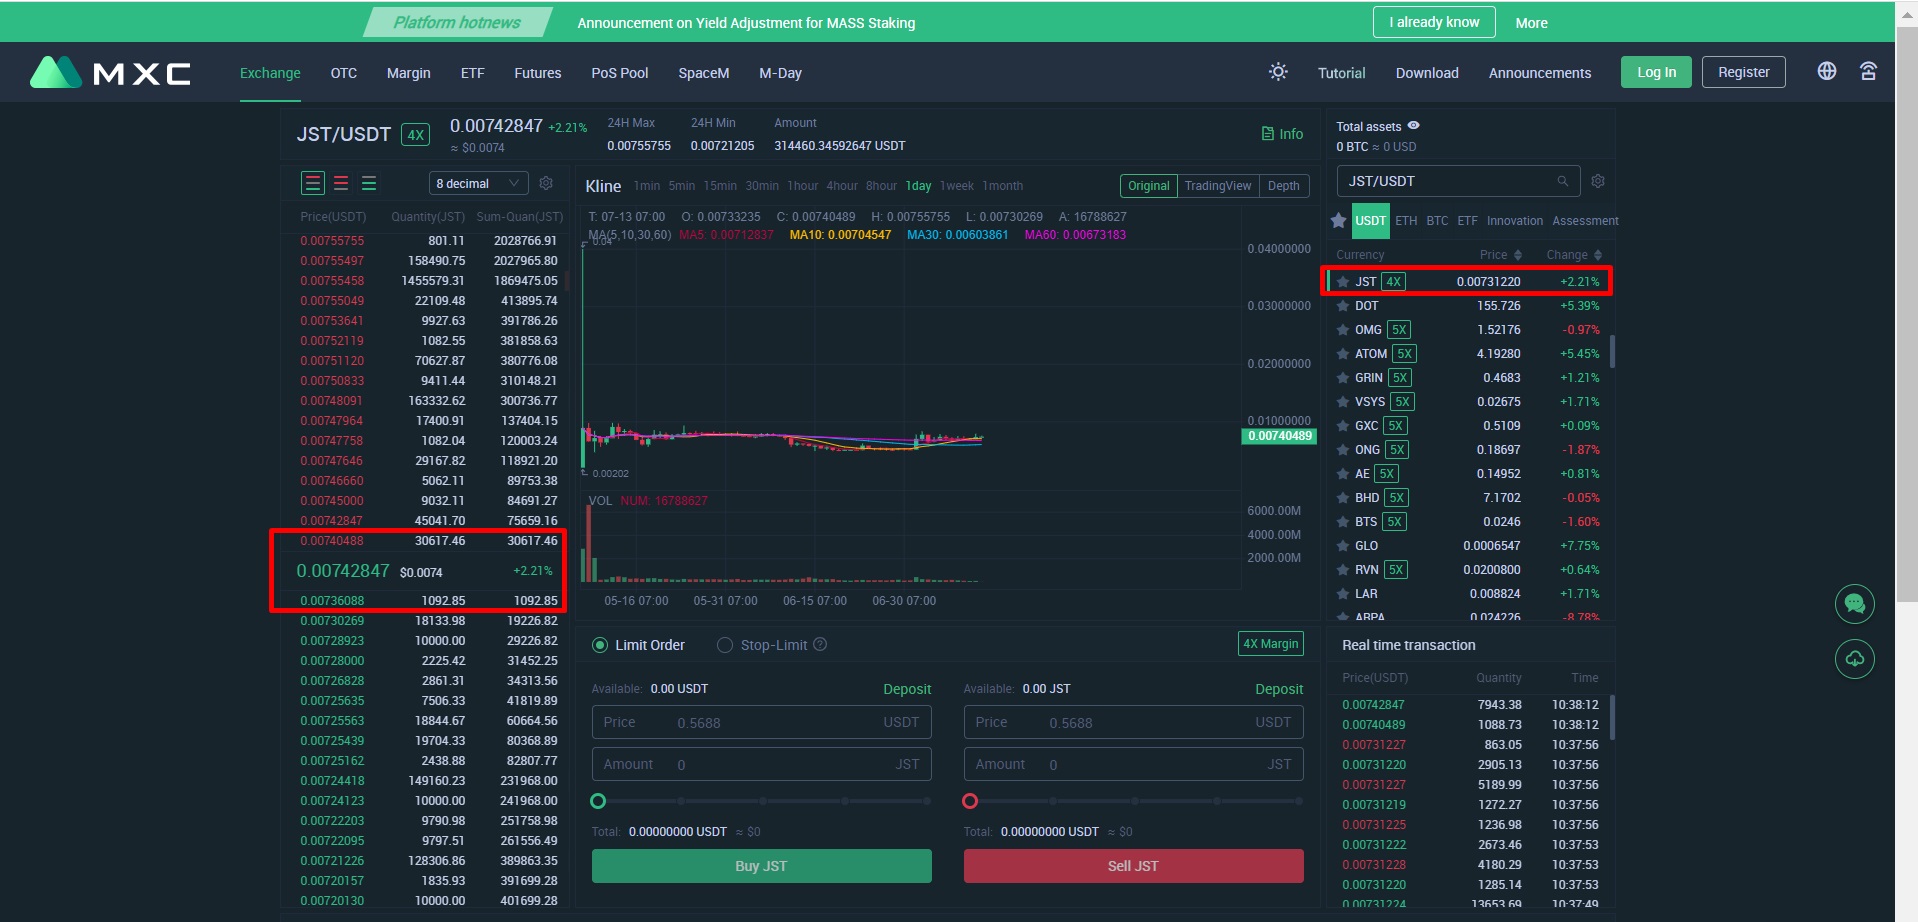Click the Buy JST button
Image resolution: width=1918 pixels, height=922 pixels.
coord(761,866)
